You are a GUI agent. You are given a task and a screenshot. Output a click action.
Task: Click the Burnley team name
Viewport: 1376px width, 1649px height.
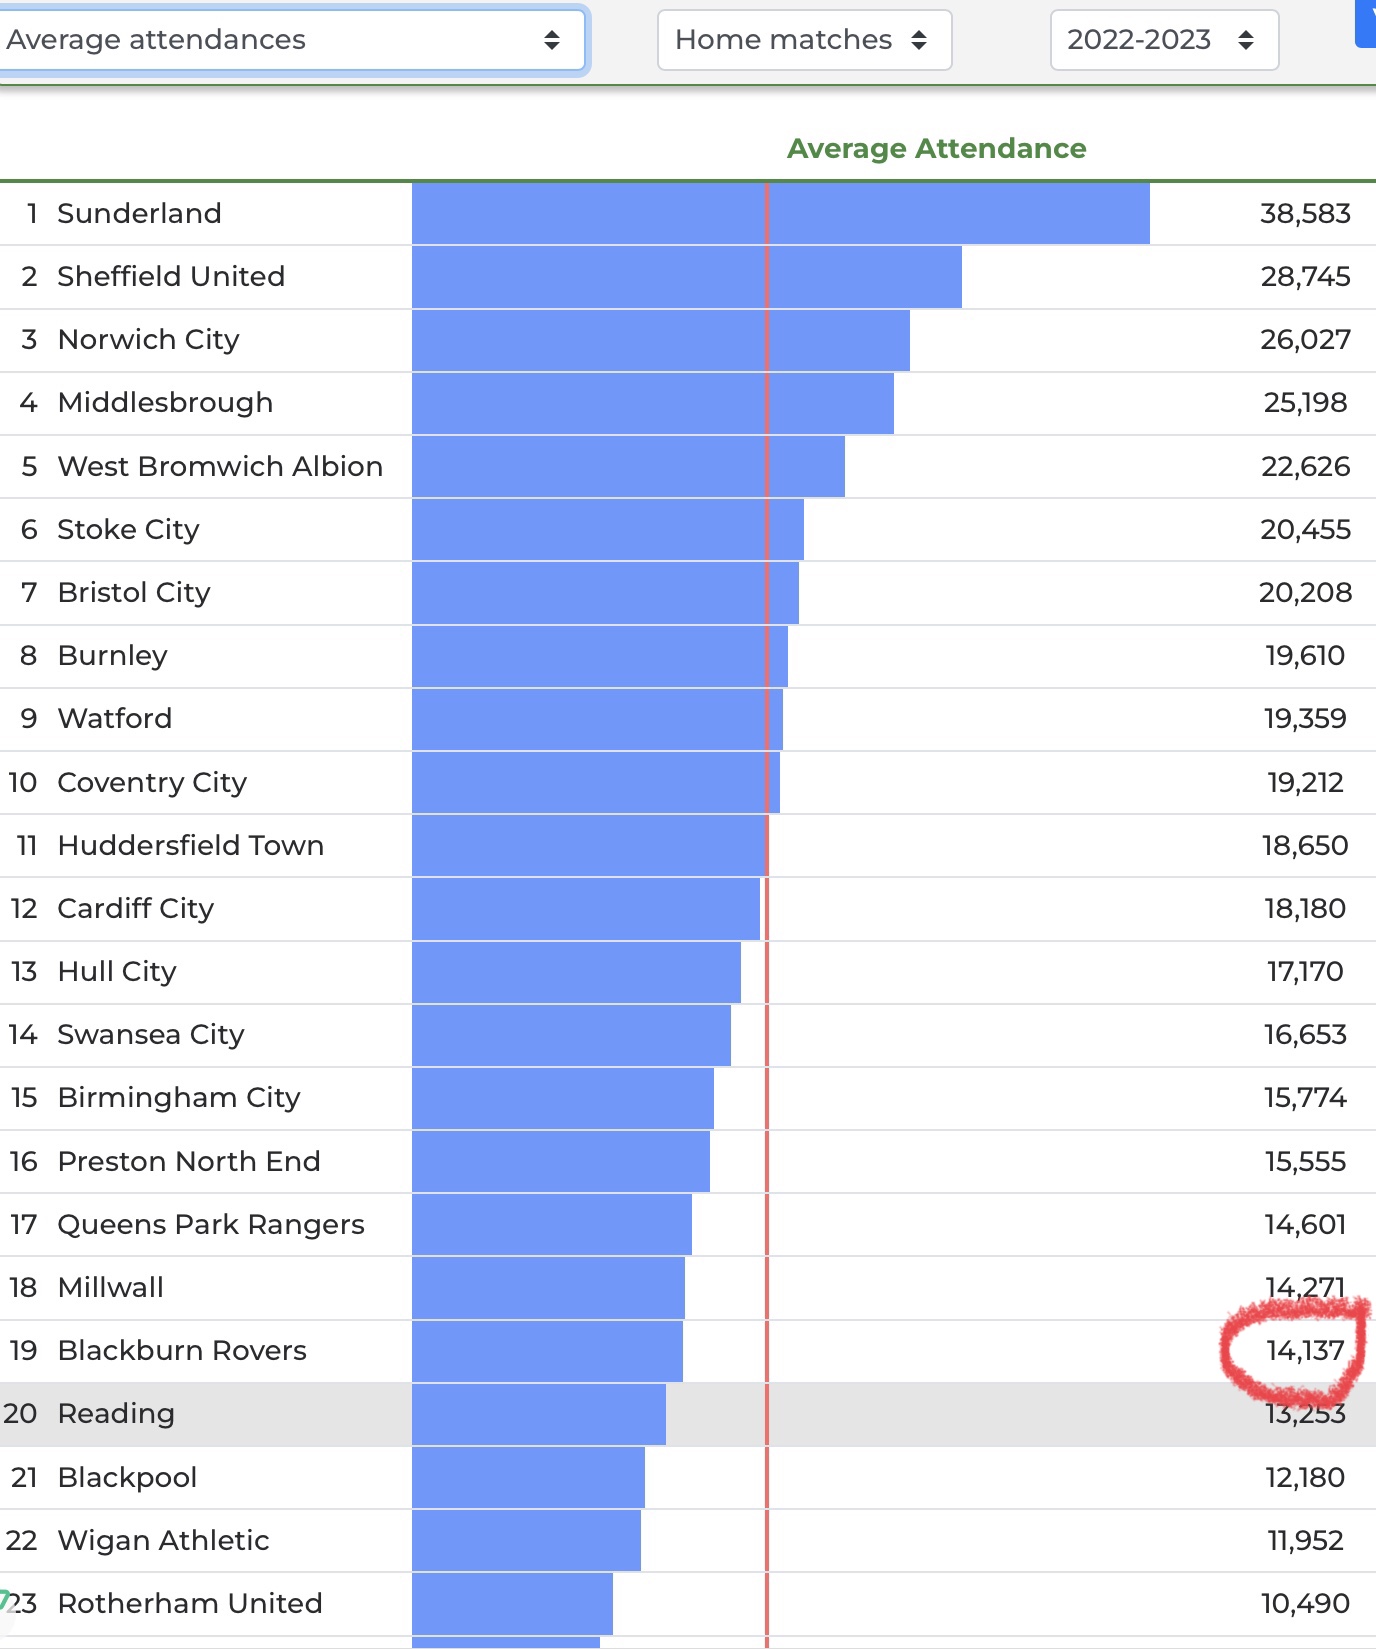[112, 655]
